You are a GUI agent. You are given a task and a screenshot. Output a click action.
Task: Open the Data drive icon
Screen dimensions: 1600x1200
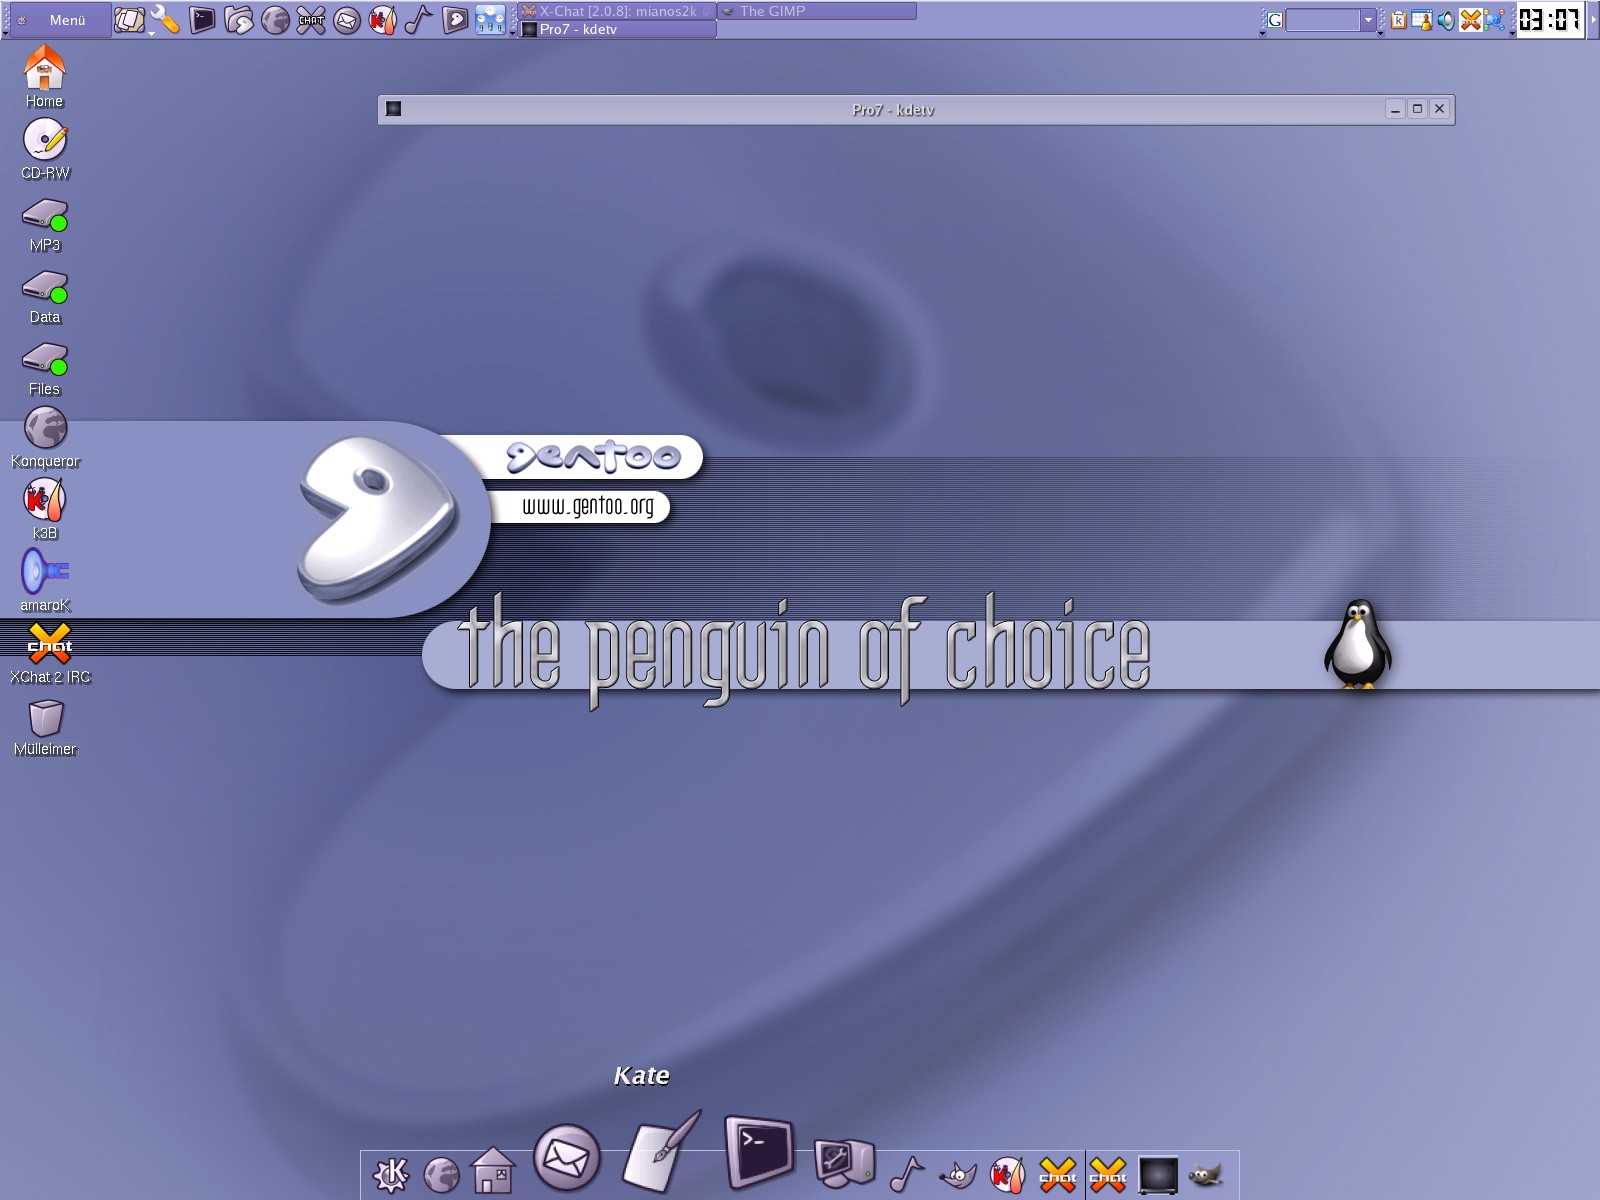[45, 296]
